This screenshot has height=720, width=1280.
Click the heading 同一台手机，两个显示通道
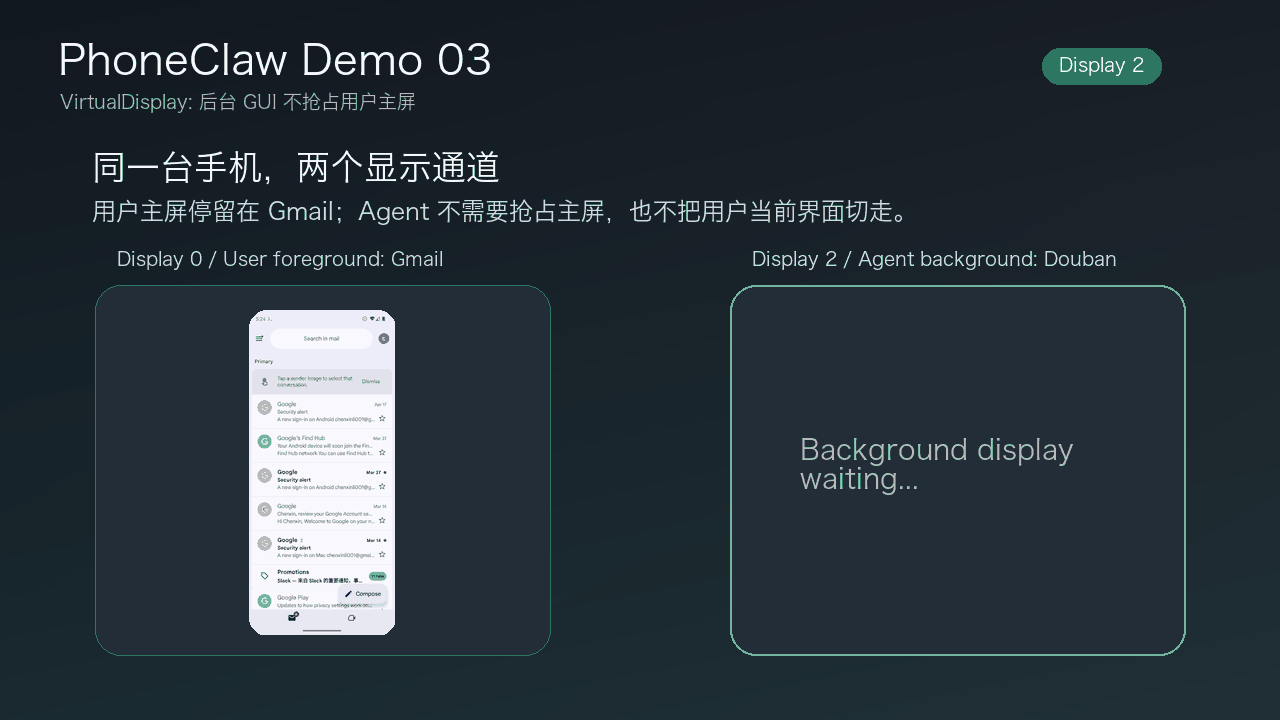[x=296, y=168]
